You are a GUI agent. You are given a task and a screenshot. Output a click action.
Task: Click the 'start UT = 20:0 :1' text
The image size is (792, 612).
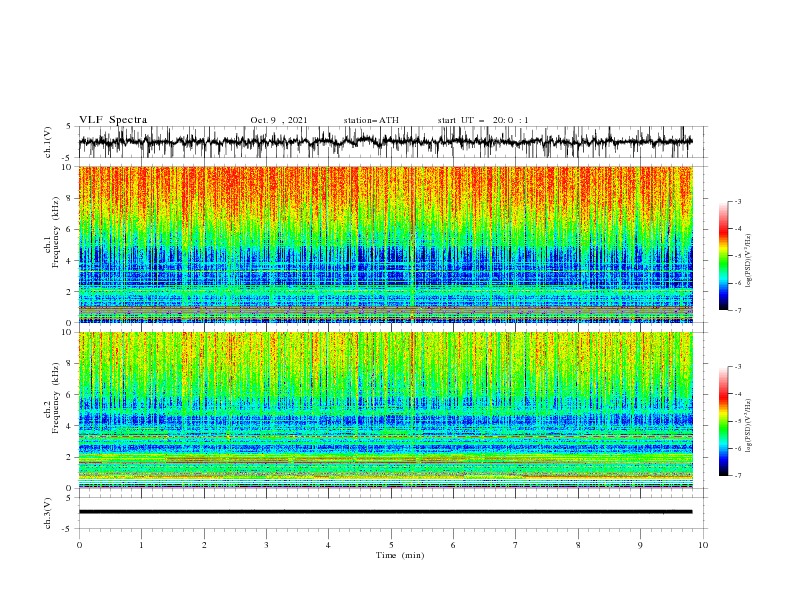coord(483,120)
